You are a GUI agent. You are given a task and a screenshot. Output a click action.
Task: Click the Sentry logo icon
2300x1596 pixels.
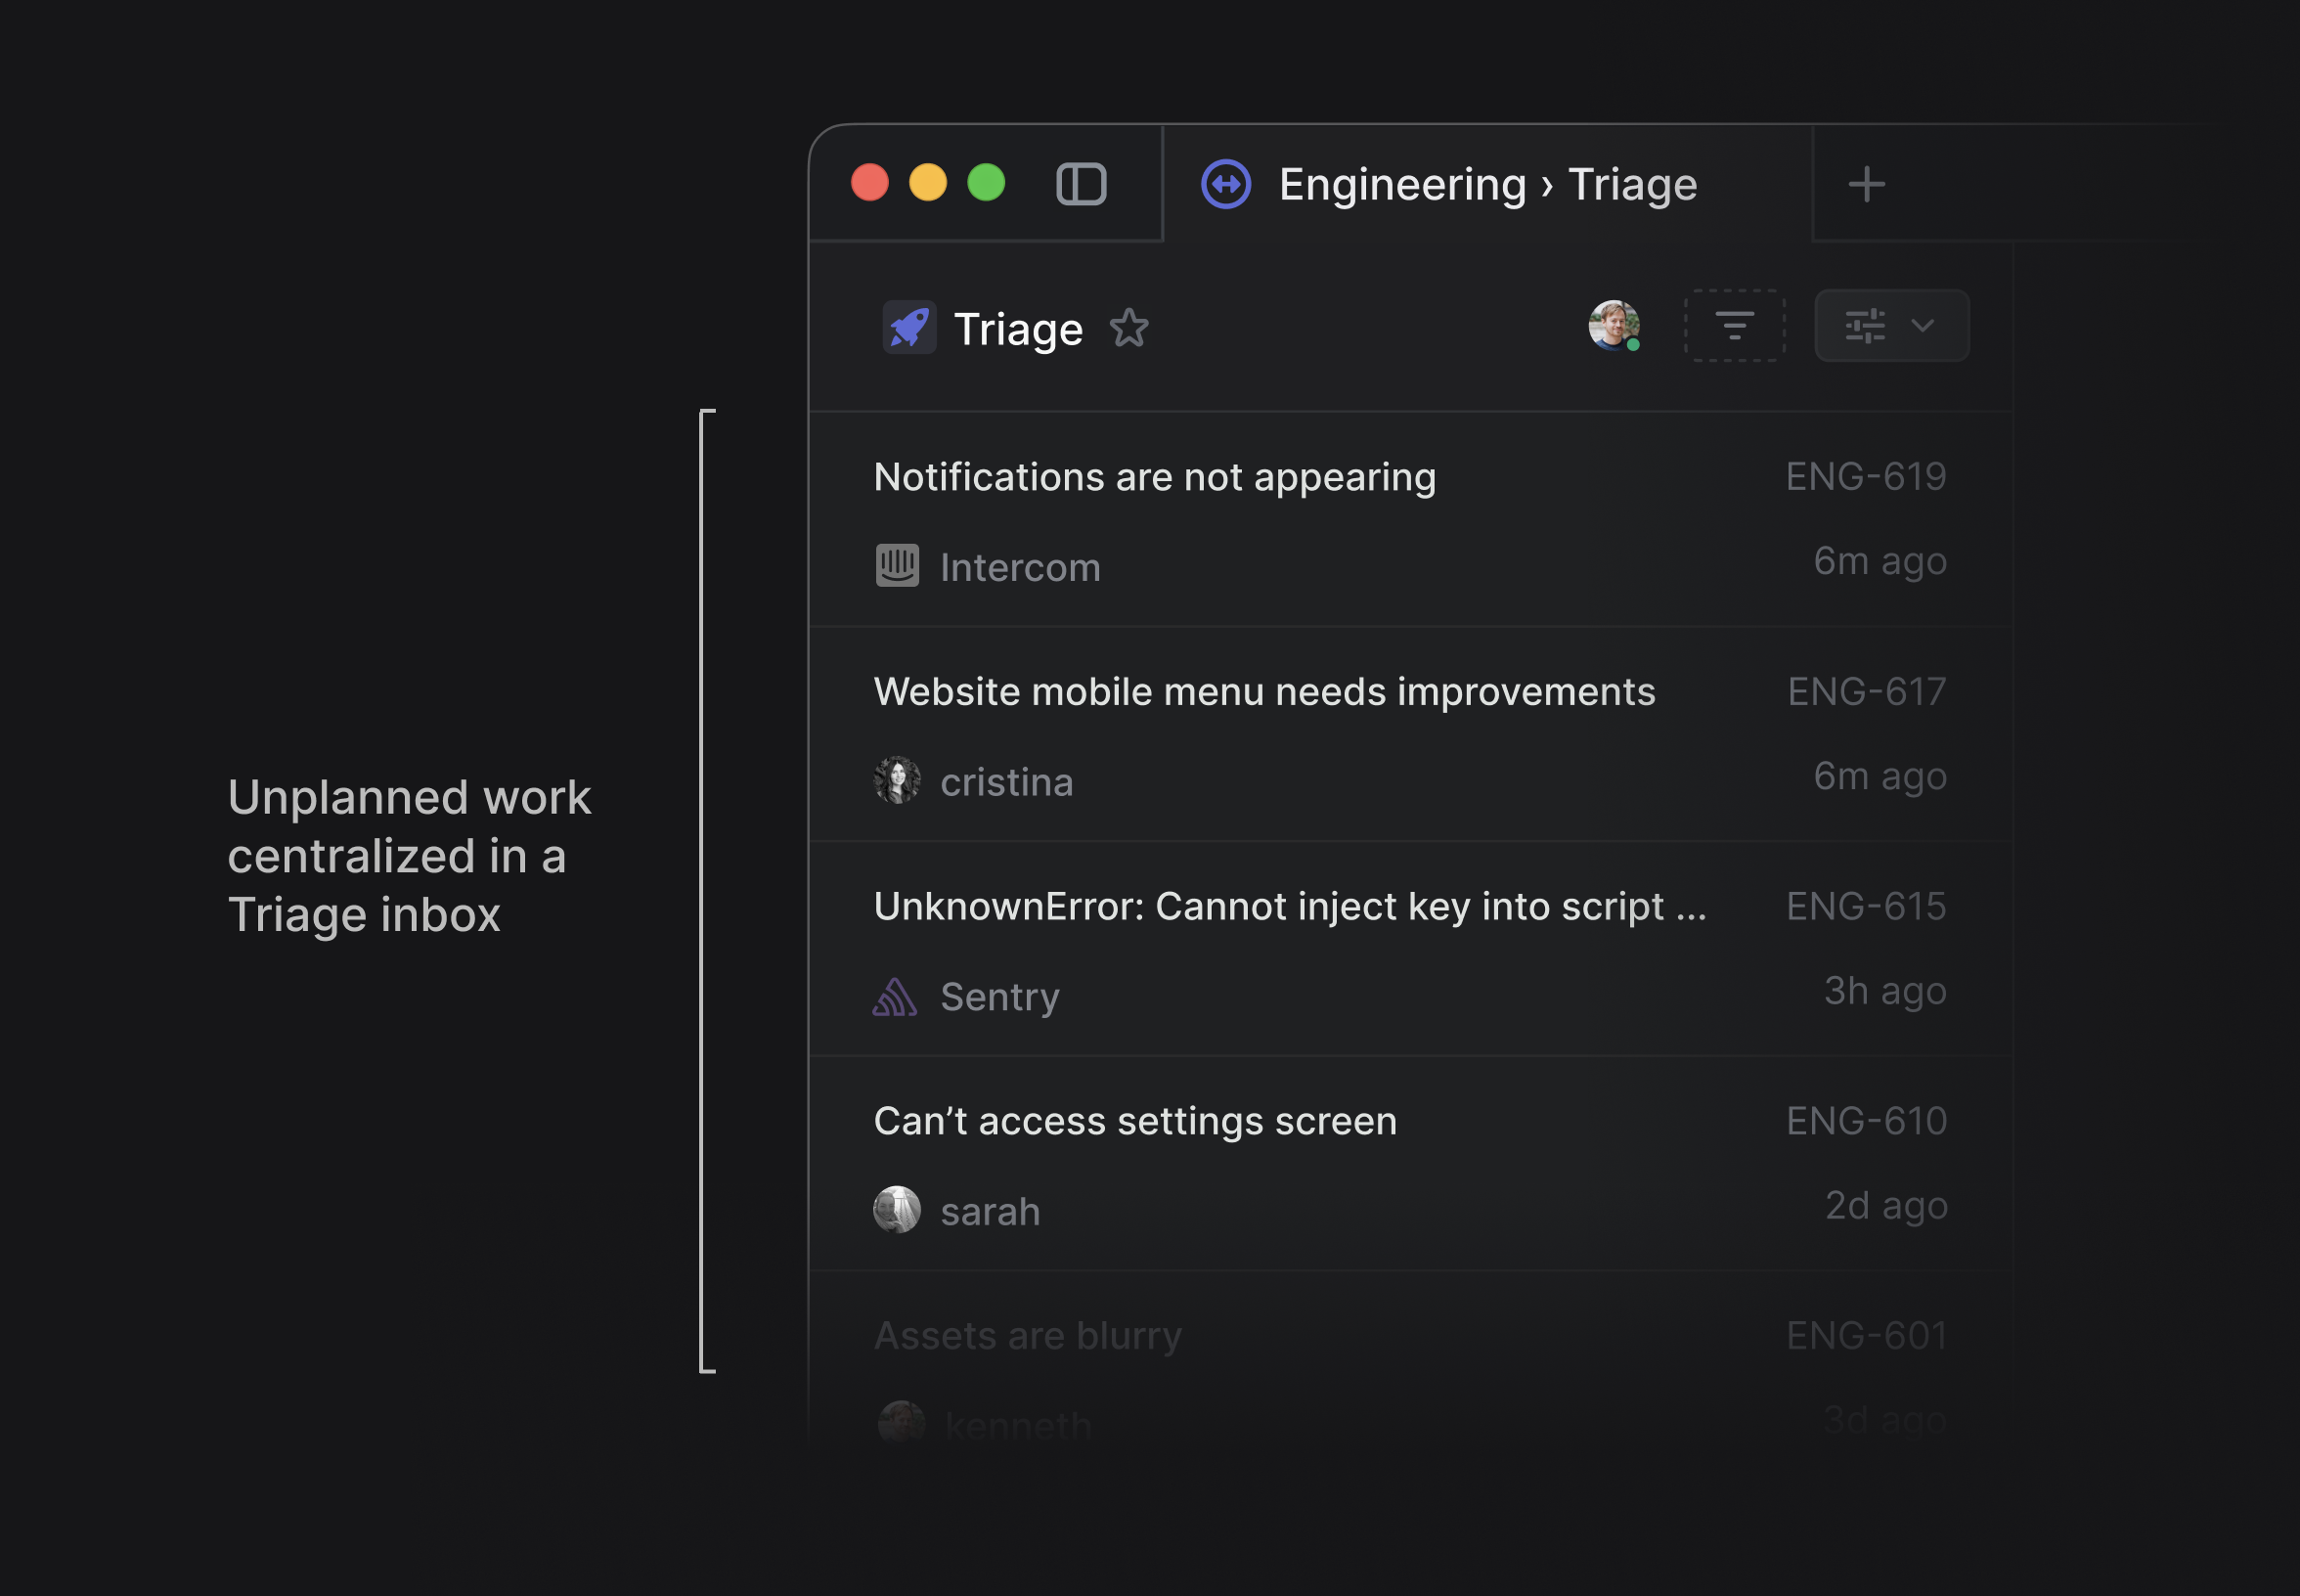point(895,997)
